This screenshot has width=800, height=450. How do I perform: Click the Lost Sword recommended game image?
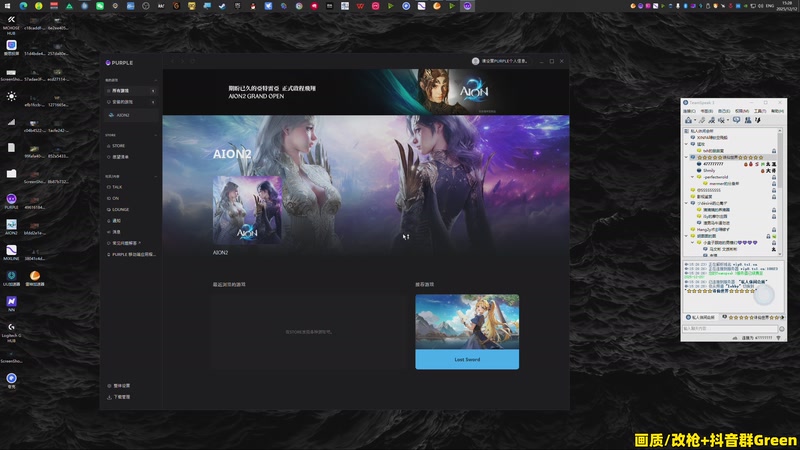click(467, 322)
